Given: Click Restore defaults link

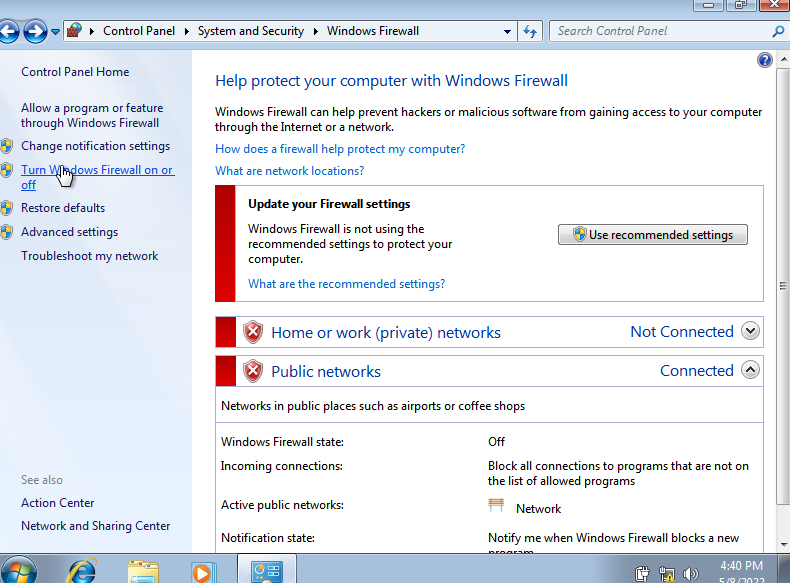Looking at the screenshot, I should pos(63,208).
